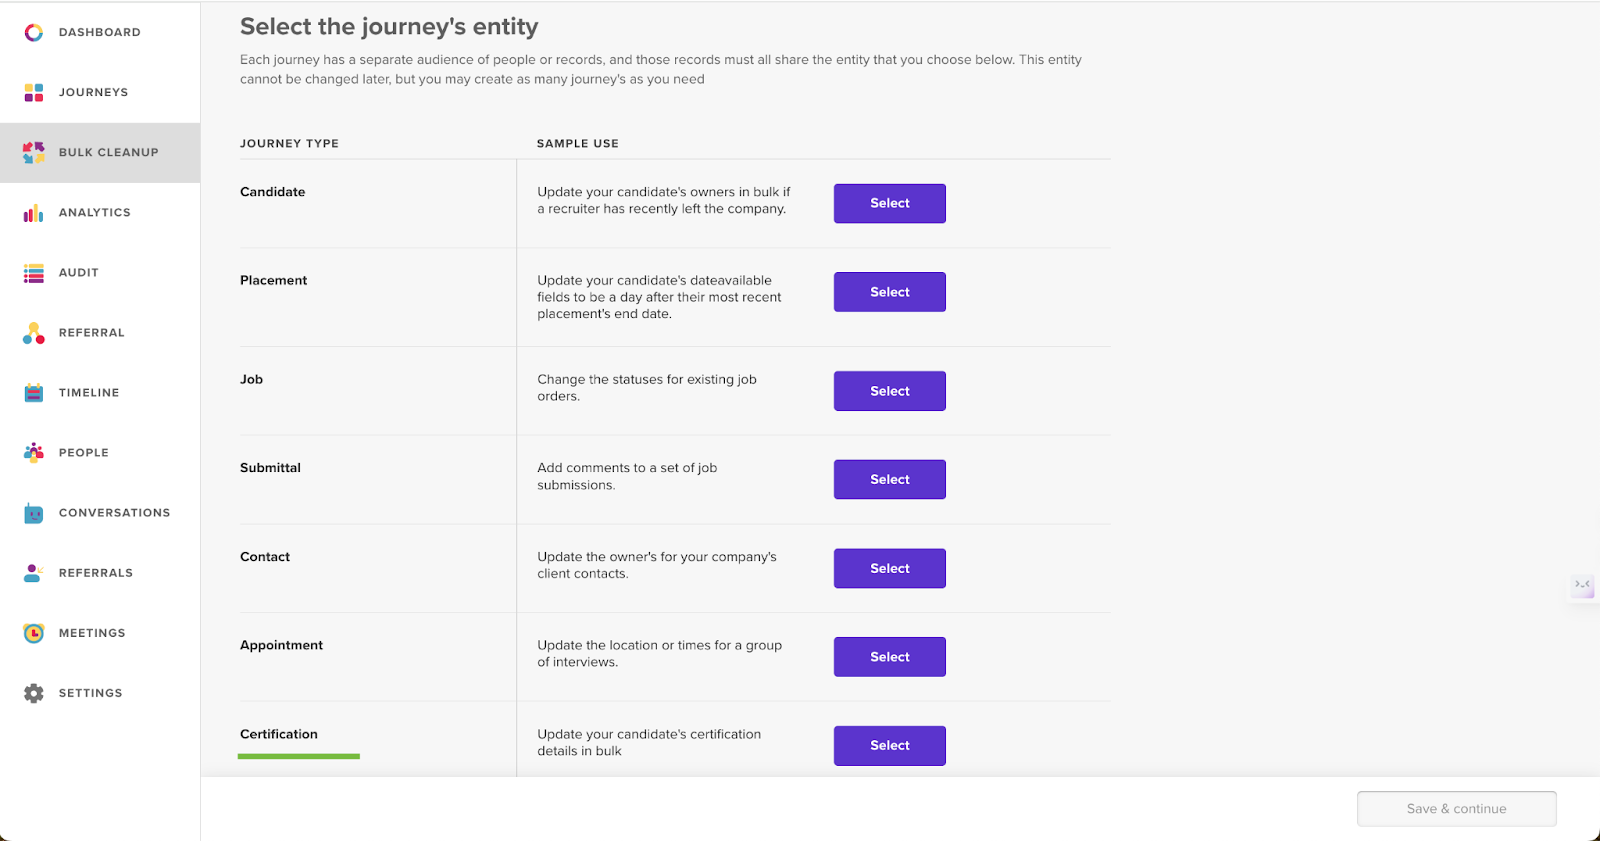Click the Referral label in sidebar
The height and width of the screenshot is (841, 1600).
click(x=92, y=333)
